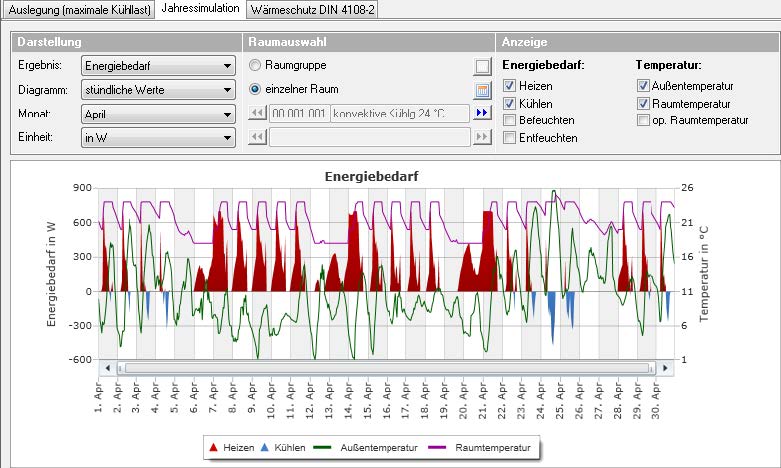Go to next room with blue forward arrows
Viewport: 781px width, 468px height.
point(482,113)
